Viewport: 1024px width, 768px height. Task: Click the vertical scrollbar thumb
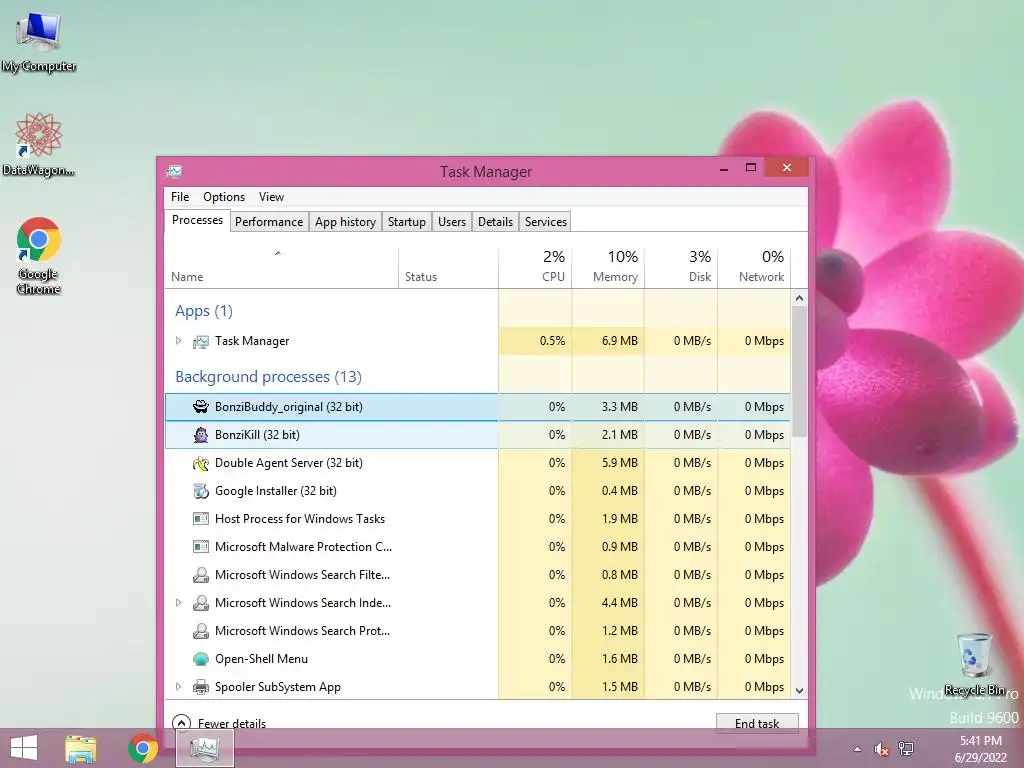click(799, 371)
